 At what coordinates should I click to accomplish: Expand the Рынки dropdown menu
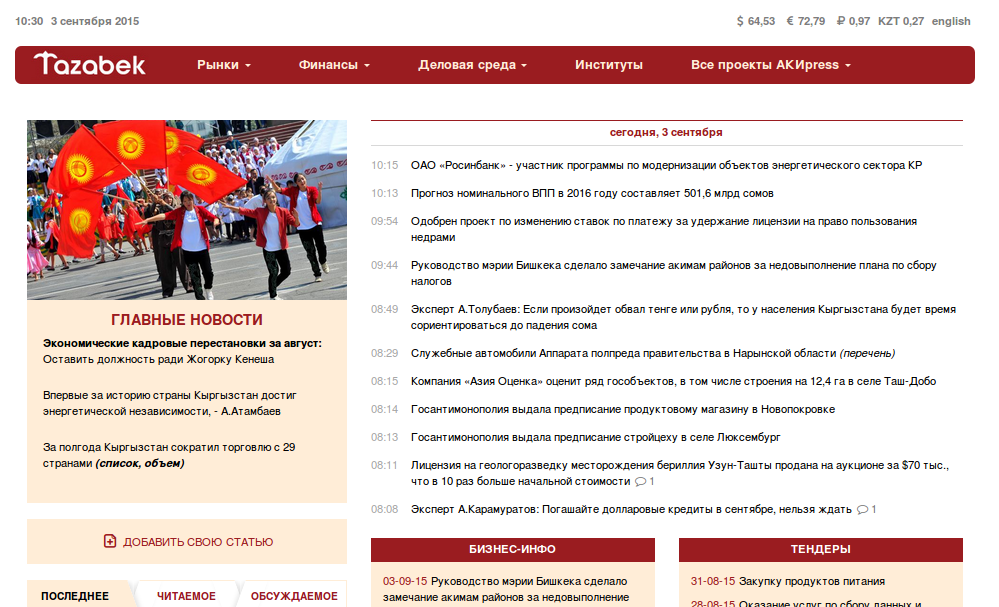pos(224,65)
